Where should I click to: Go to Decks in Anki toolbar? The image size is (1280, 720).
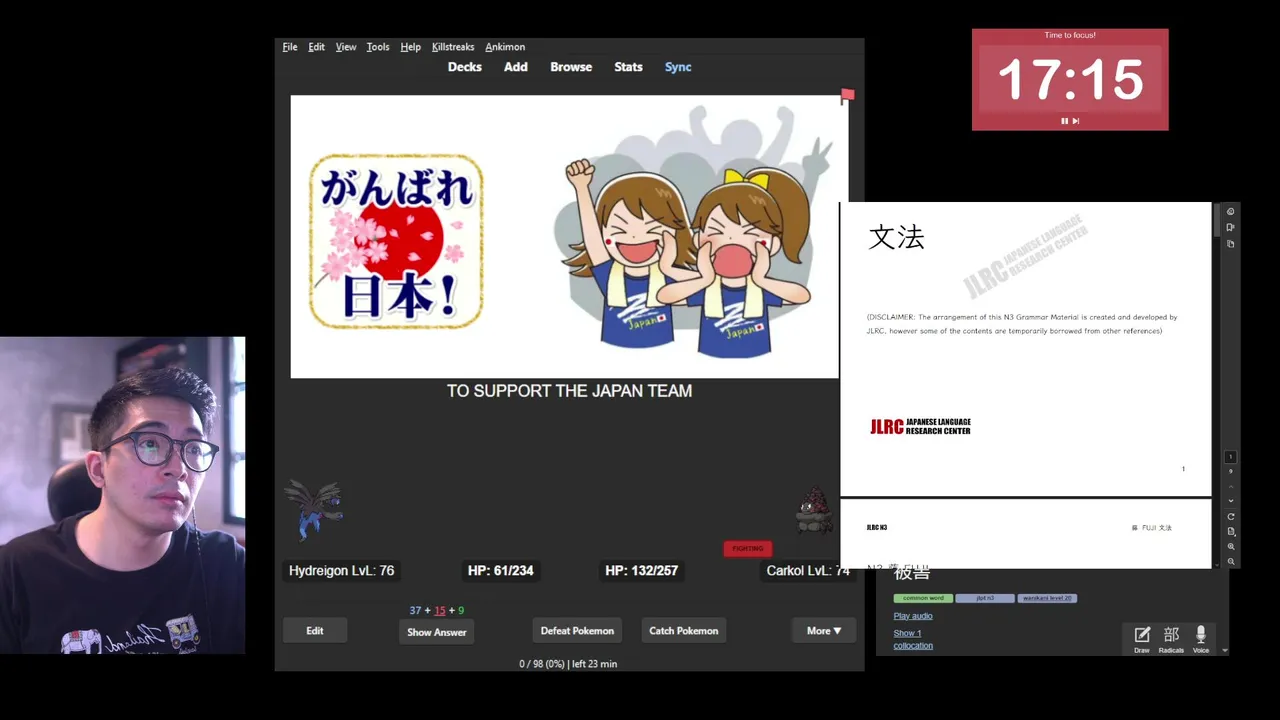click(465, 67)
